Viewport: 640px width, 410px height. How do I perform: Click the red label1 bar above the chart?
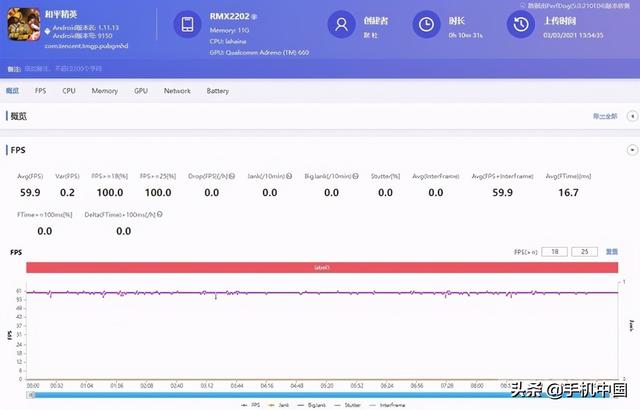pyautogui.click(x=322, y=268)
